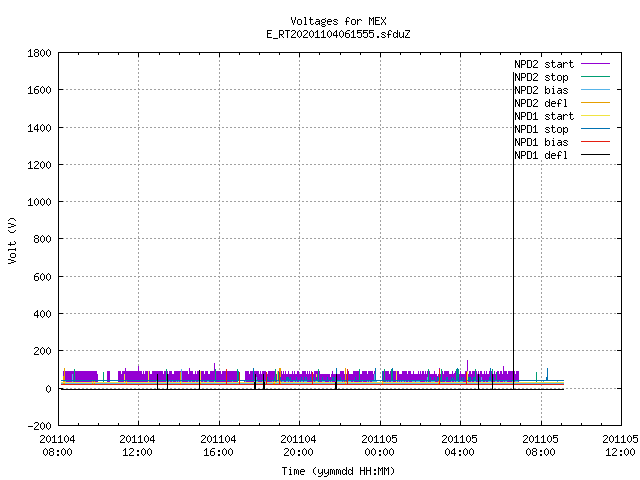The height and width of the screenshot is (480, 640).
Task: Select the NPD1 stop legend label
Action: click(541, 129)
